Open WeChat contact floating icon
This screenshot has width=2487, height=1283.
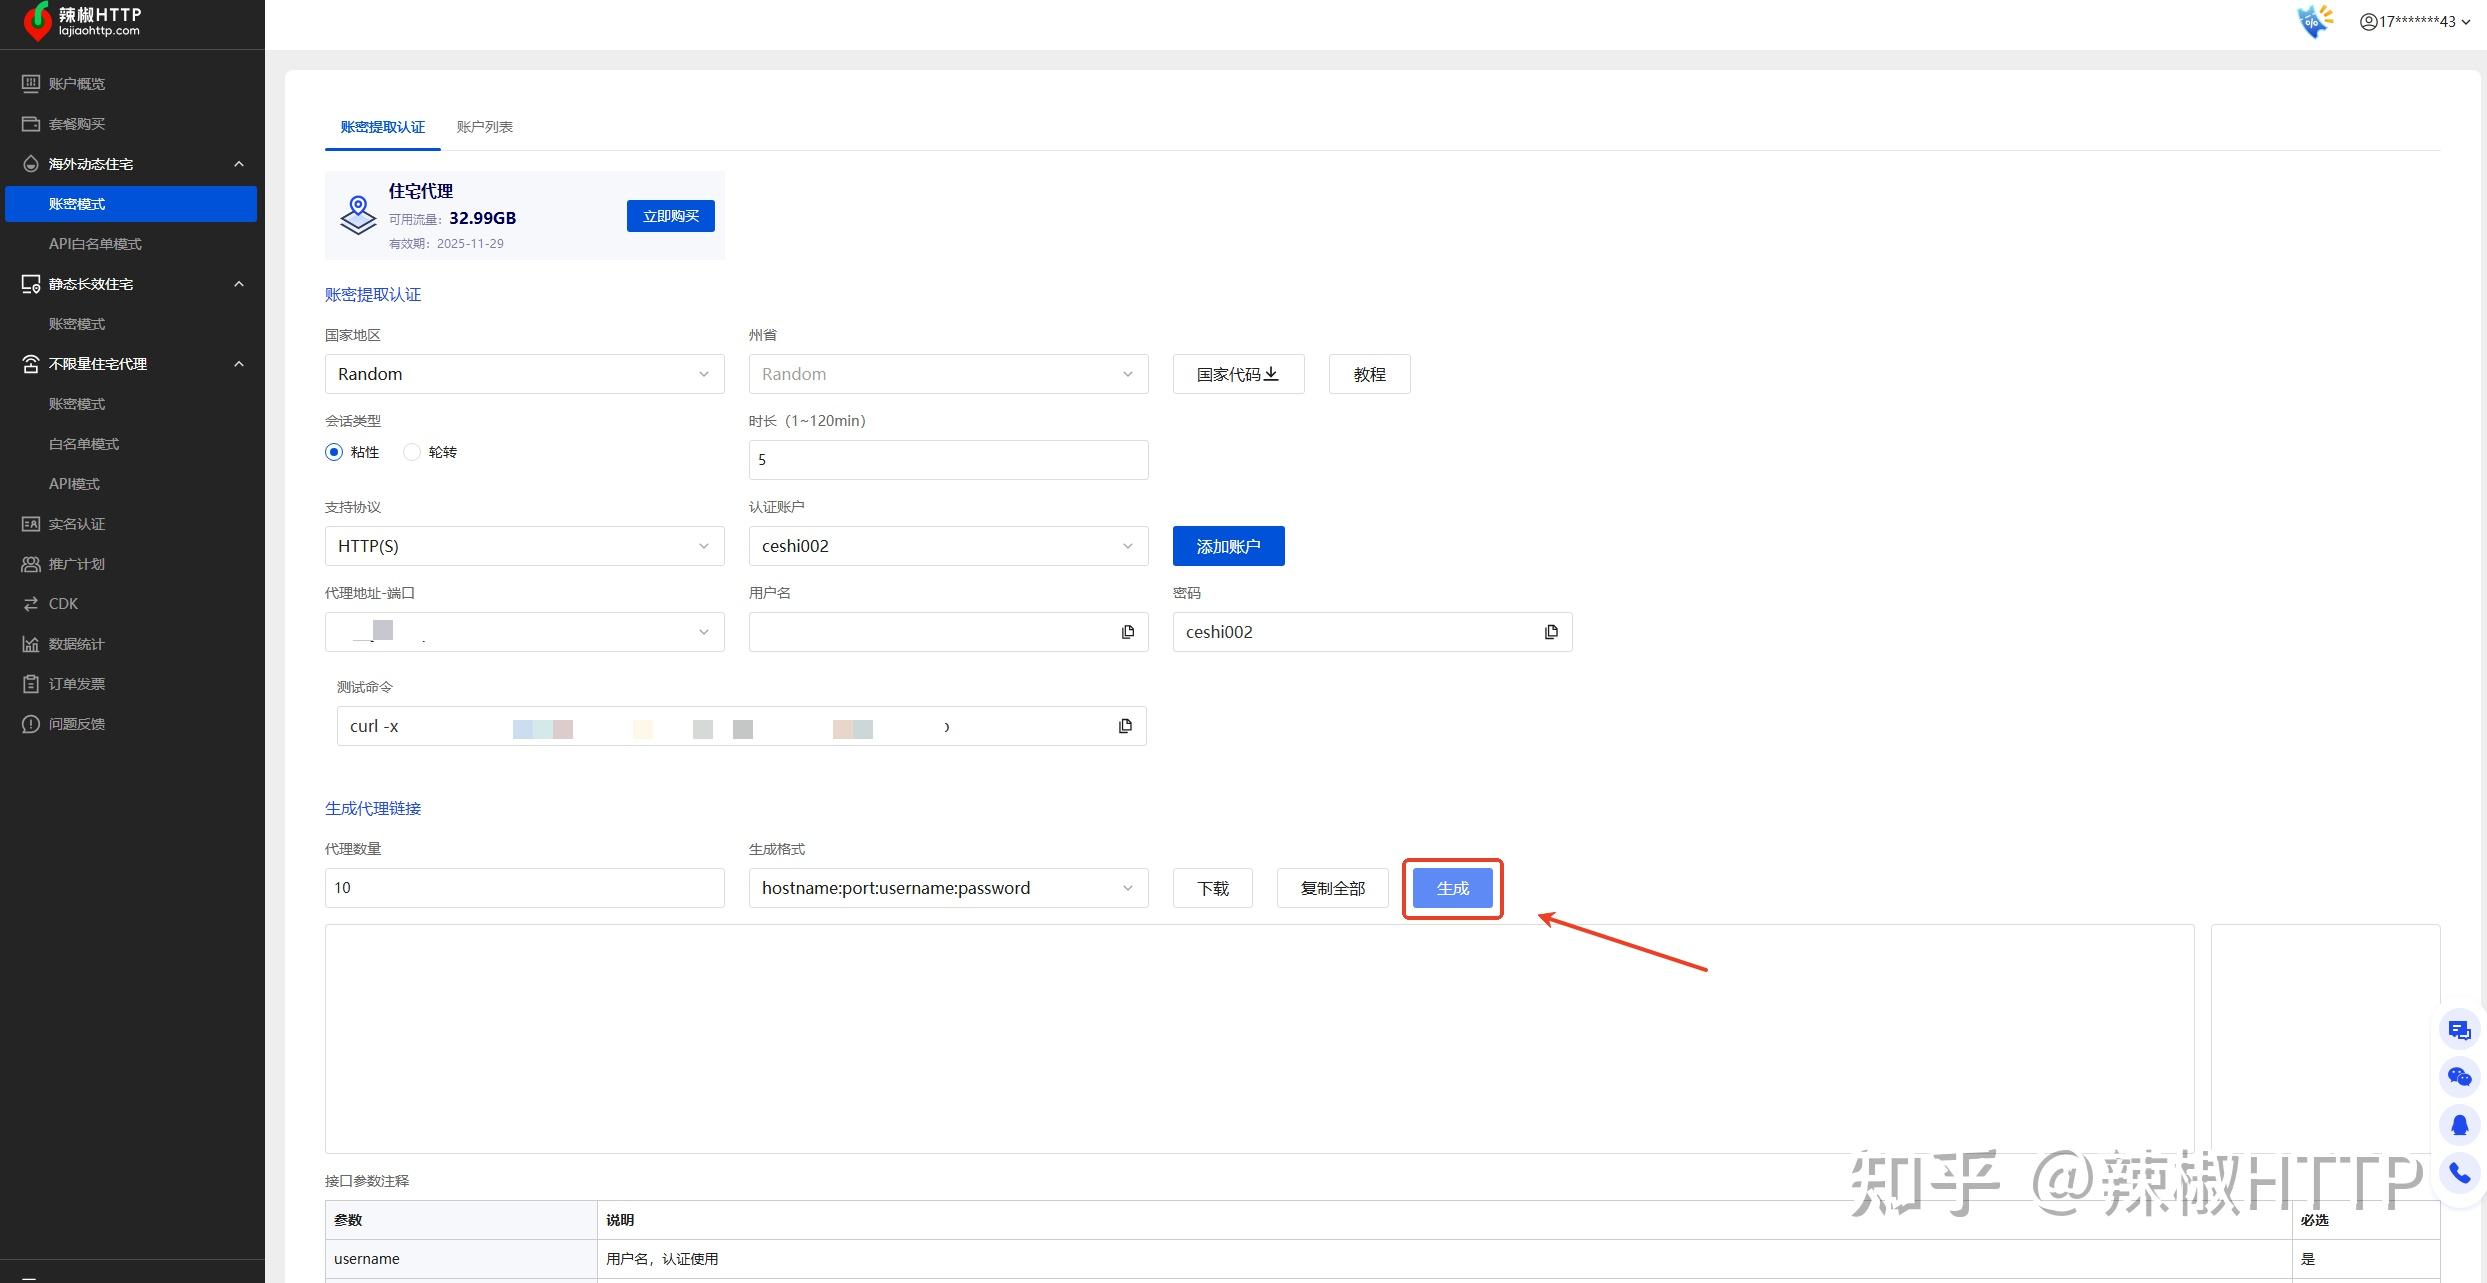[2459, 1077]
